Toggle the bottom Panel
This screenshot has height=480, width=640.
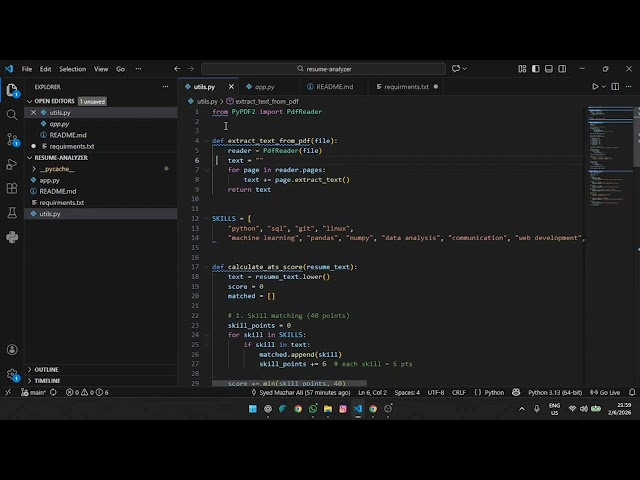(549, 69)
